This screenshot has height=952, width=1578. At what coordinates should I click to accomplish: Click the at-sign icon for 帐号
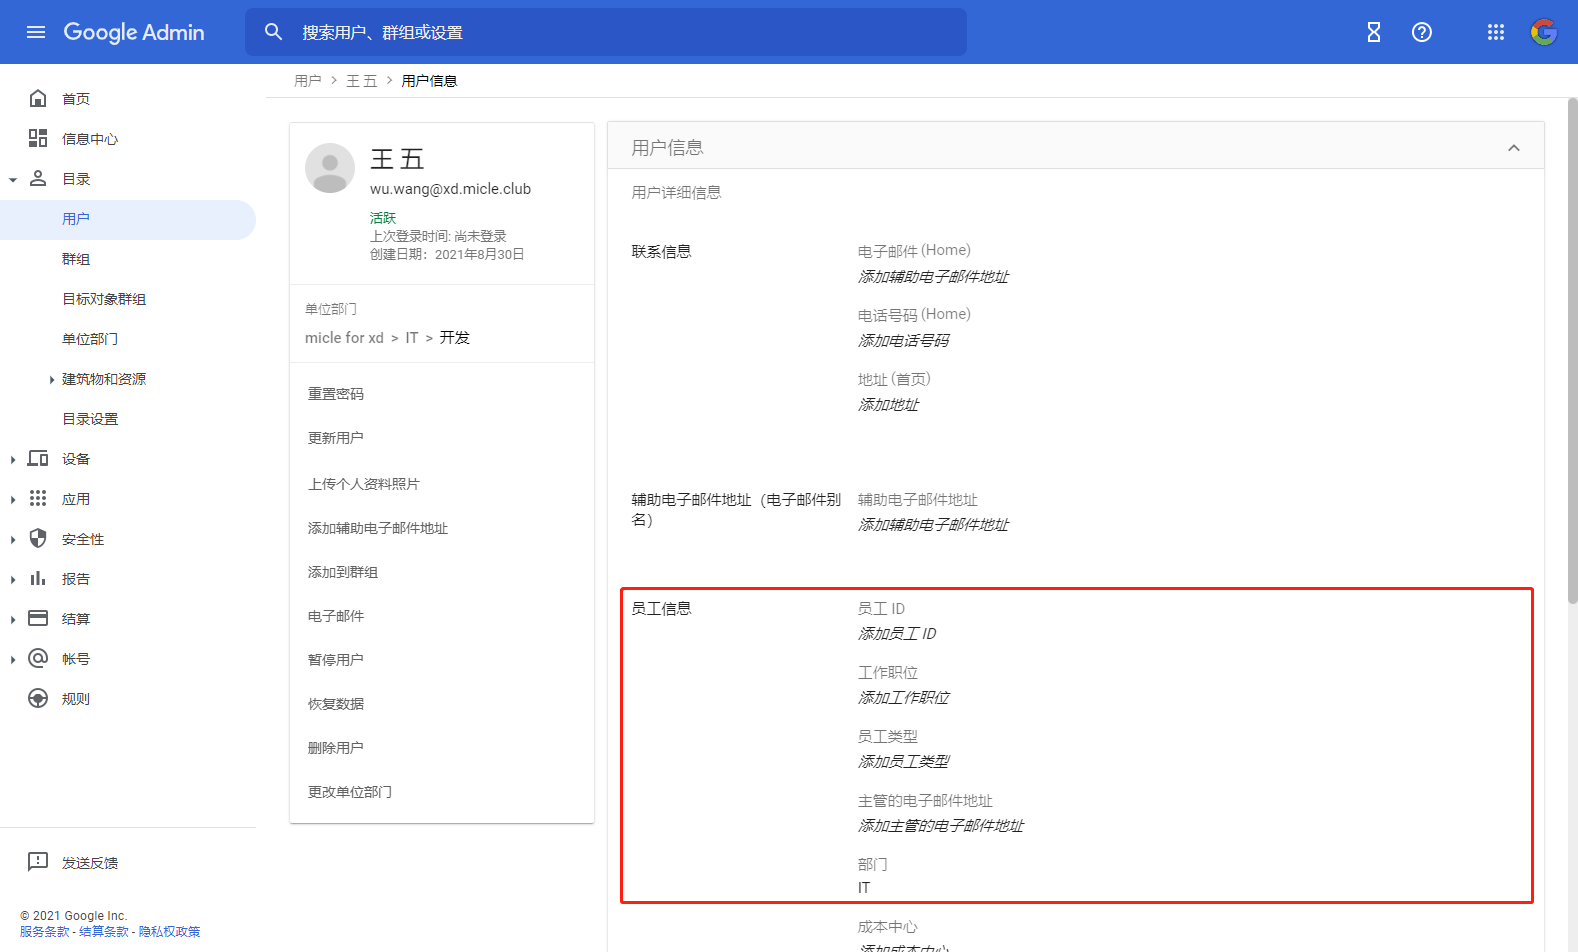click(38, 658)
